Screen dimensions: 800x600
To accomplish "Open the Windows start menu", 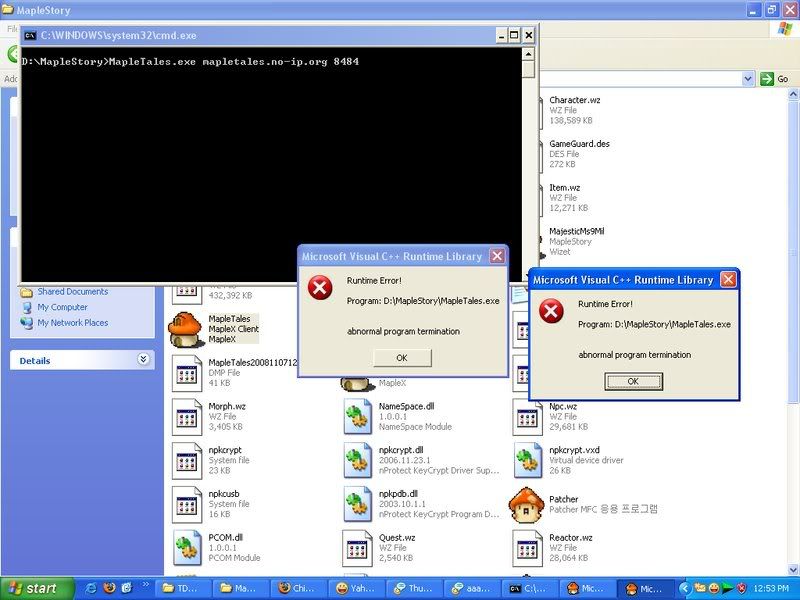I will (x=36, y=589).
